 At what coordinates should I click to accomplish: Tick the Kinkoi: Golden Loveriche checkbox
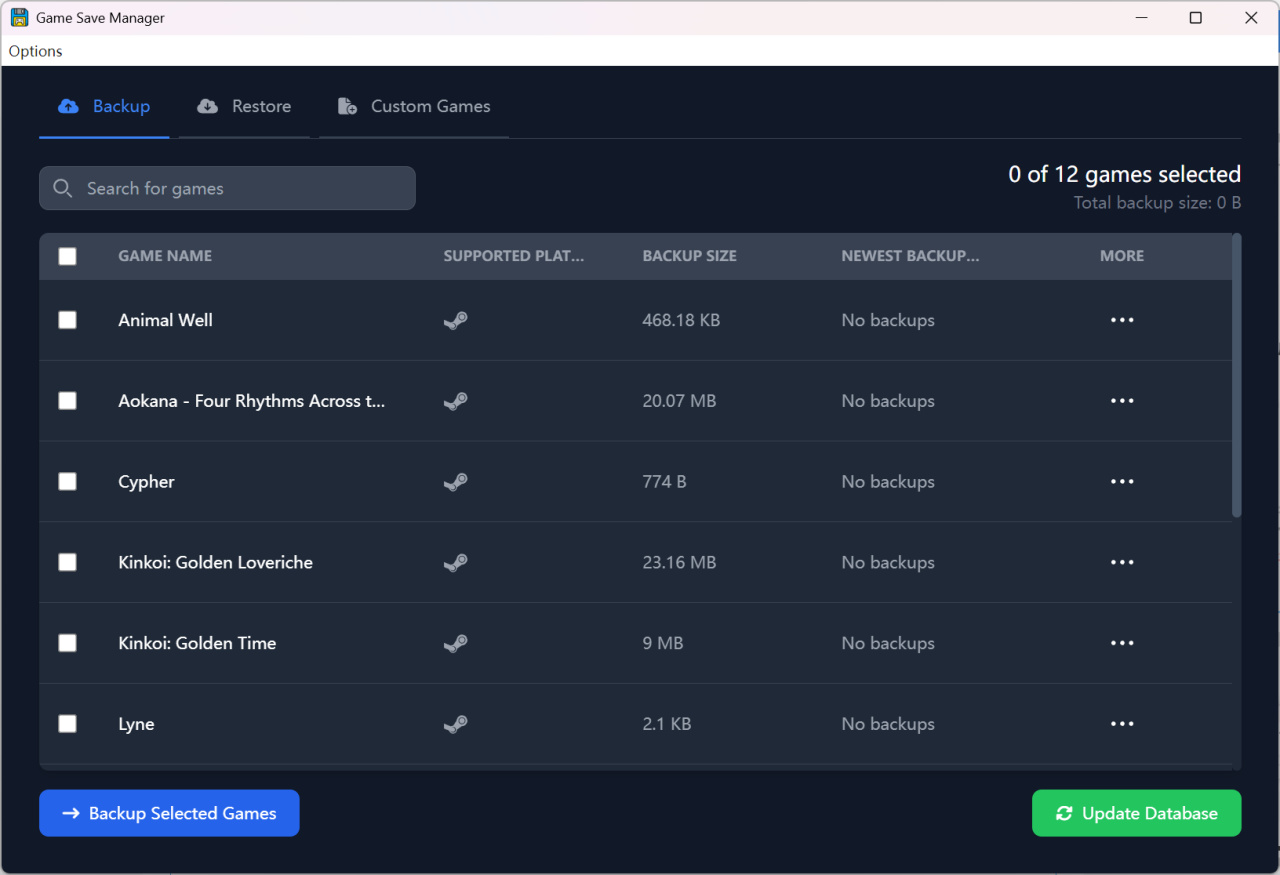pos(67,563)
